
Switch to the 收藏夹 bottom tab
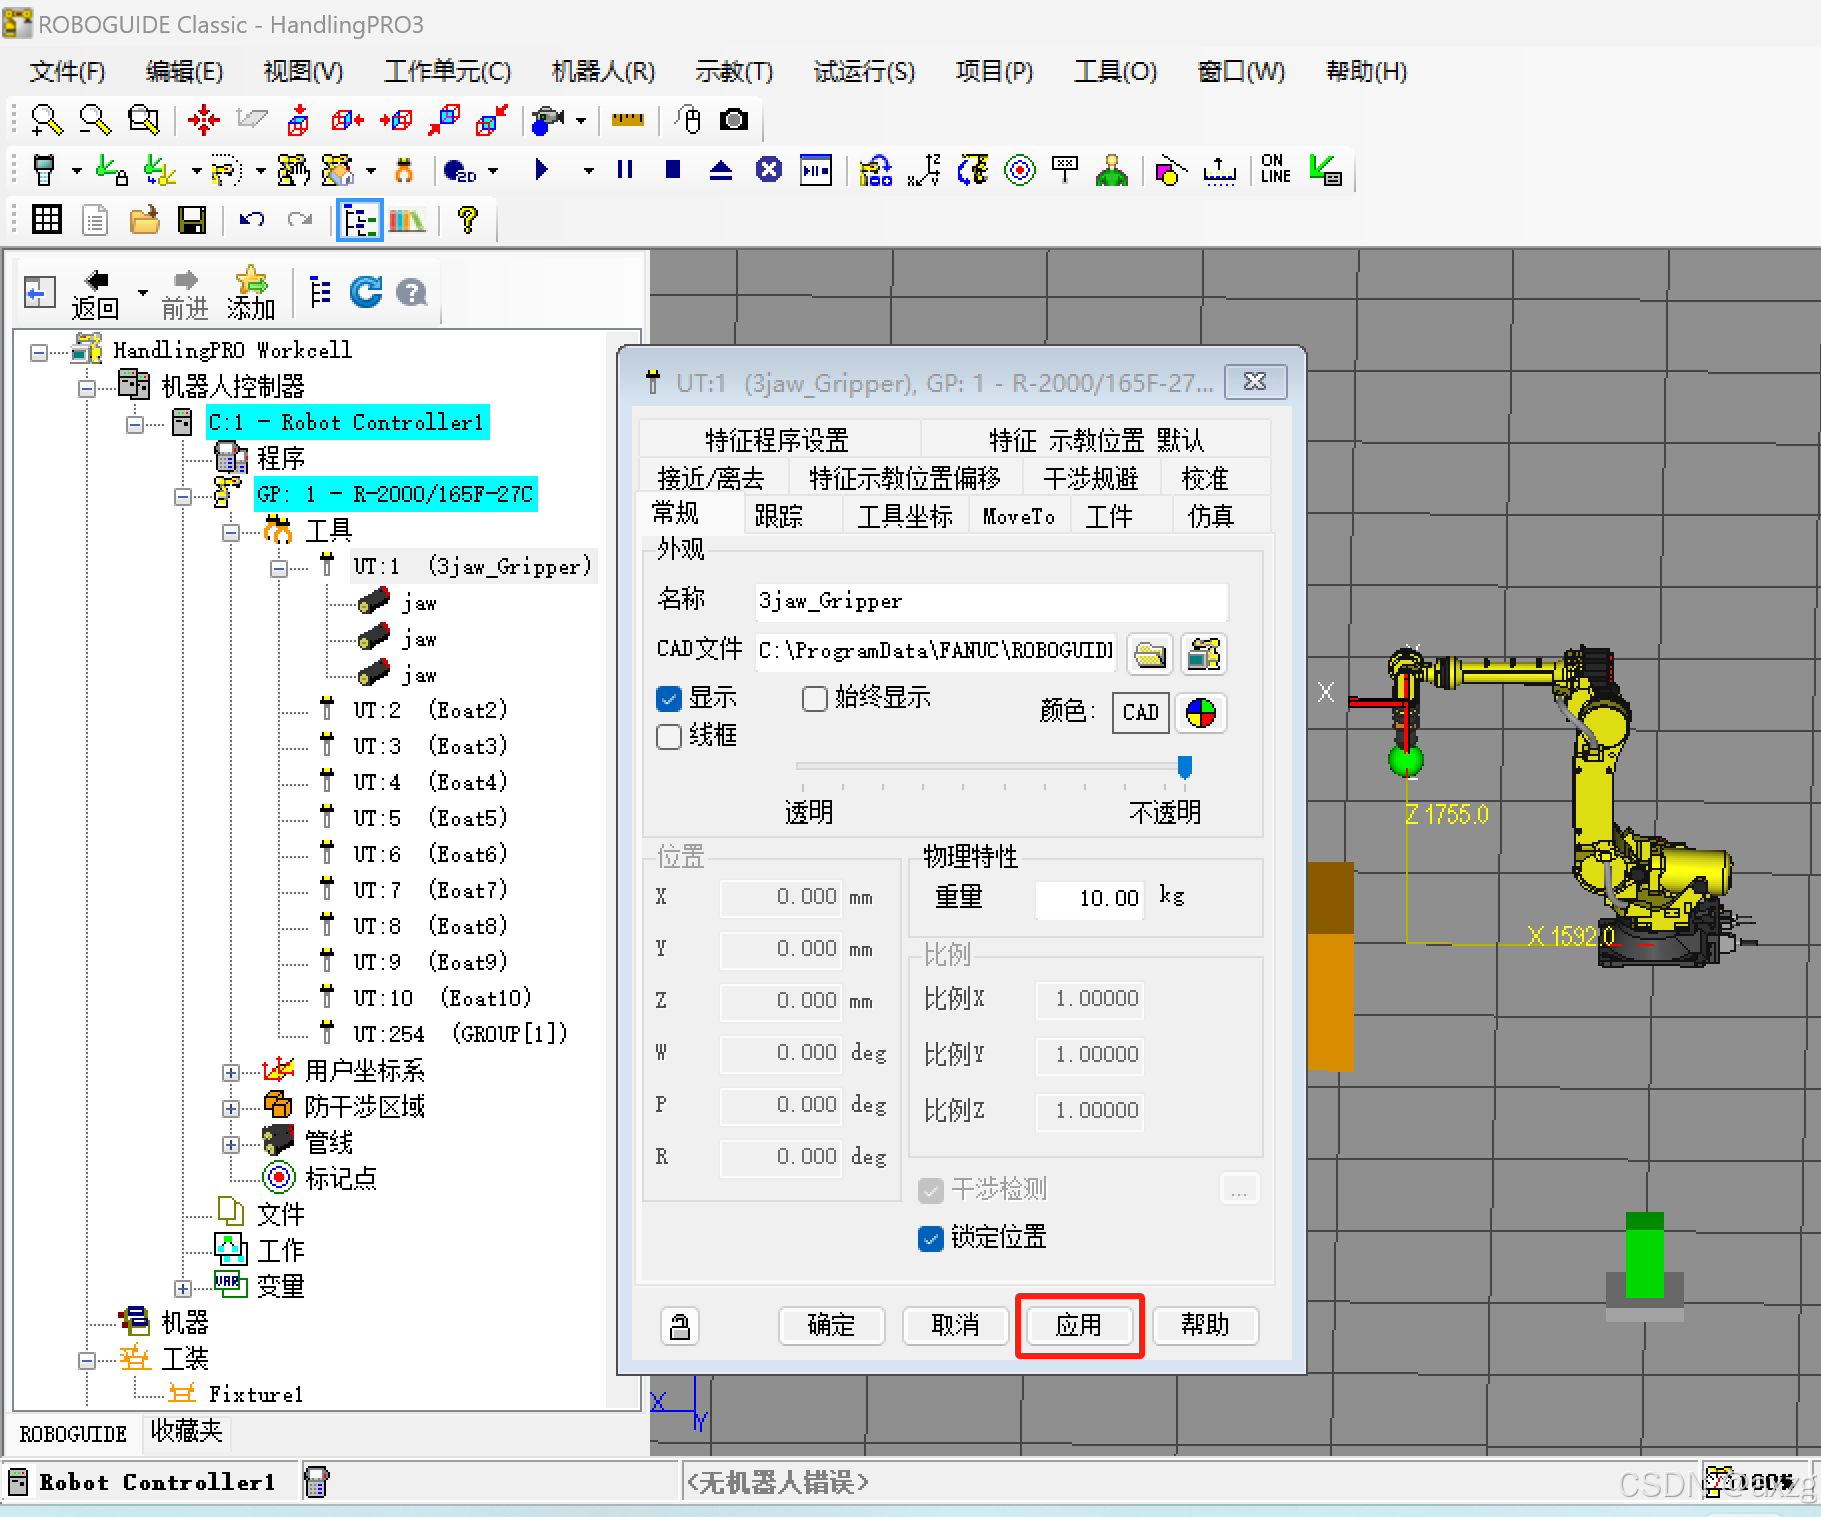(186, 1432)
